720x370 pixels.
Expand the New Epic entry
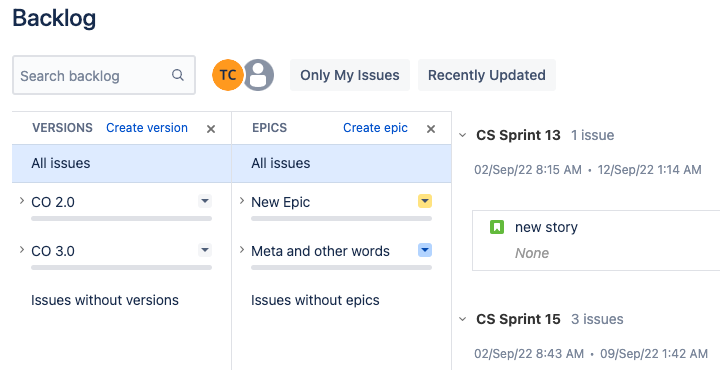[242, 201]
